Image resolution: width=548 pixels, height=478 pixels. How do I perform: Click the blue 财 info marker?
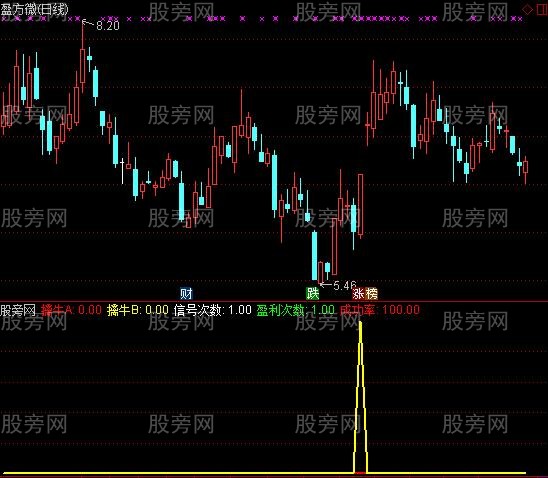point(186,294)
